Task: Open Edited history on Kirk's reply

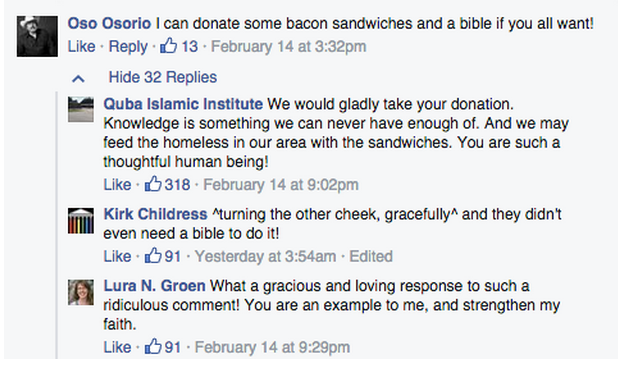Action: [371, 256]
